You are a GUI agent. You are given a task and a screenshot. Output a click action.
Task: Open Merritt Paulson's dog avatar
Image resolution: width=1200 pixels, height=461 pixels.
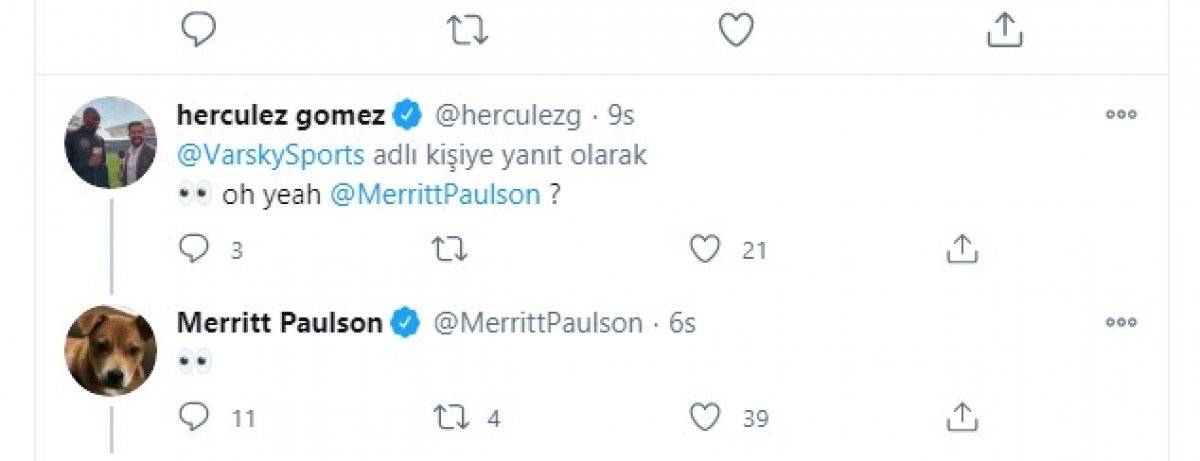point(110,350)
